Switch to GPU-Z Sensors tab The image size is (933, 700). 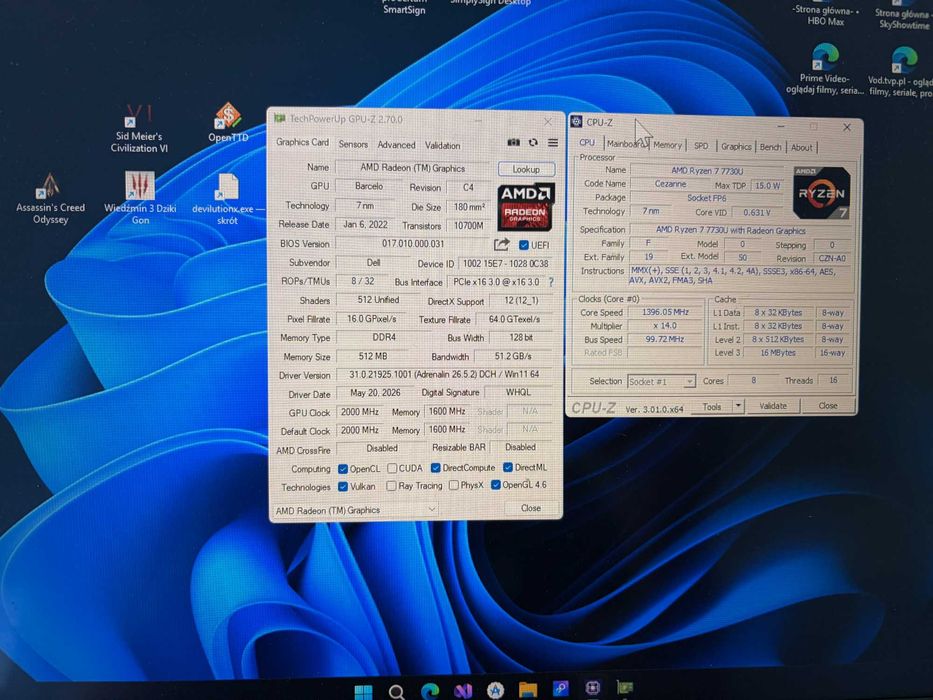tap(353, 144)
